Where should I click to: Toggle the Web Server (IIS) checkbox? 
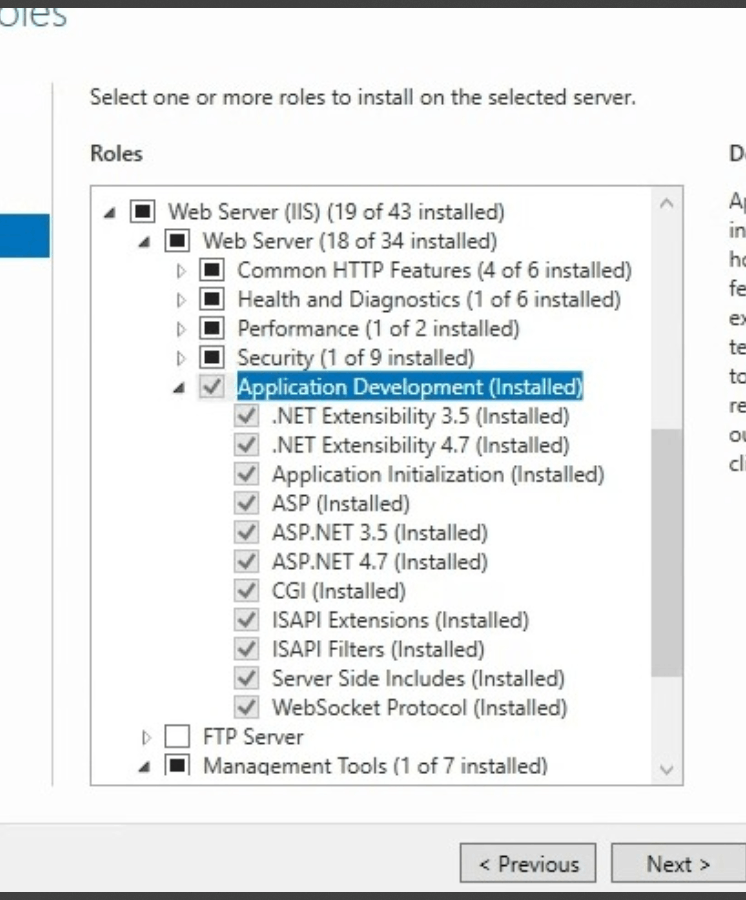(x=142, y=211)
